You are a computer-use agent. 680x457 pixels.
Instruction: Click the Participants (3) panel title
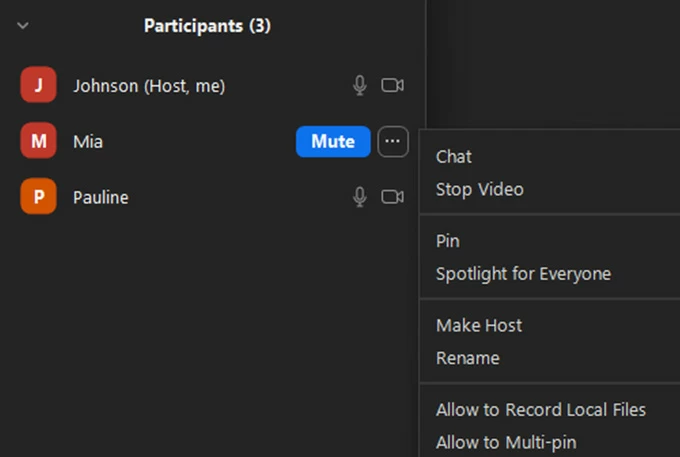click(207, 25)
